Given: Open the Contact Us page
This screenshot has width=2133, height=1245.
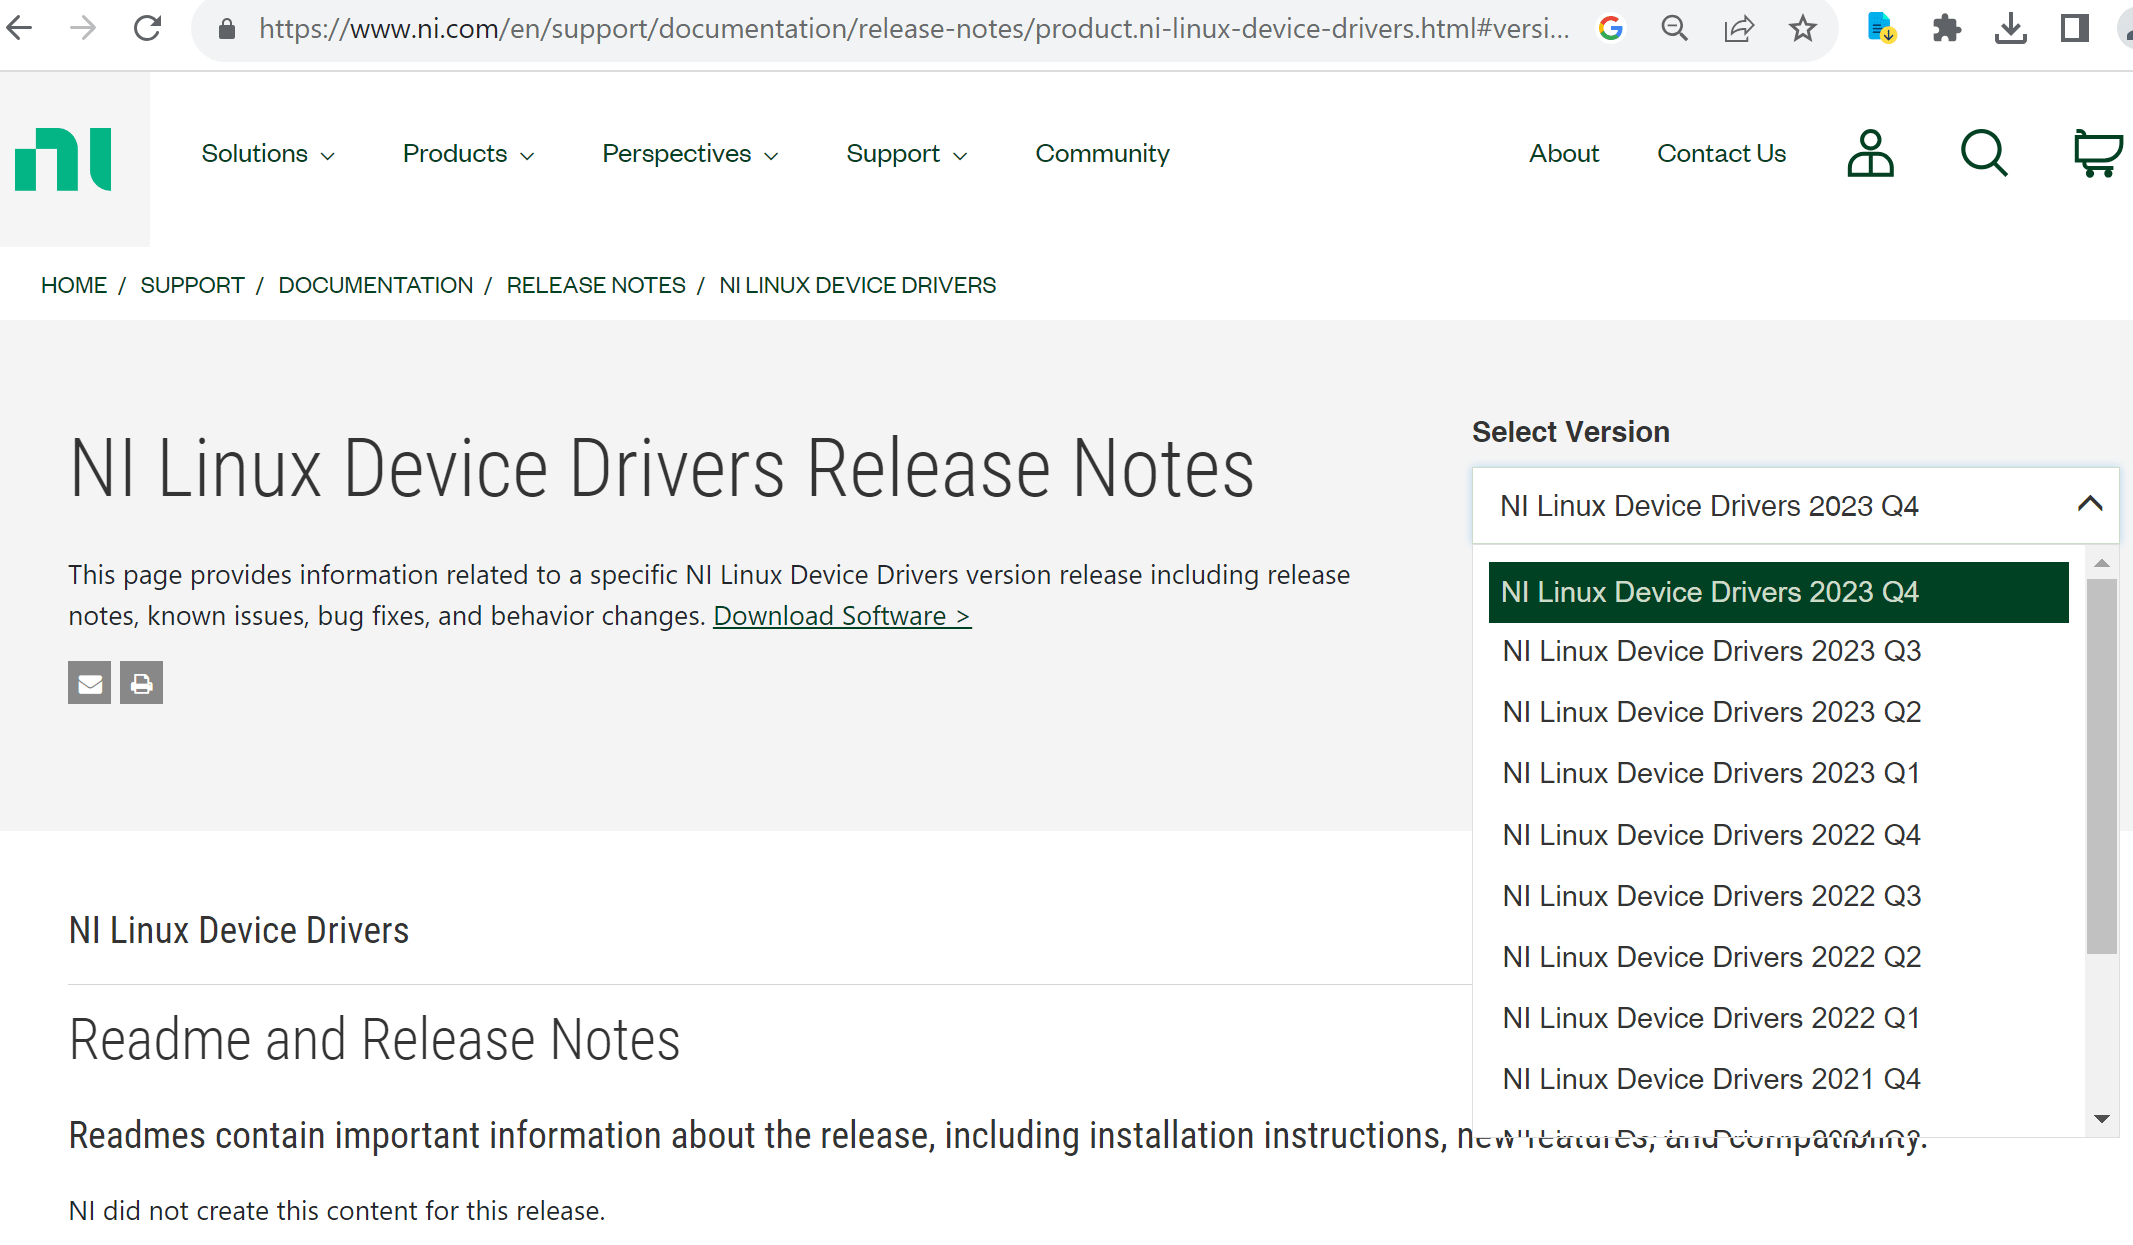Looking at the screenshot, I should pyautogui.click(x=1721, y=154).
